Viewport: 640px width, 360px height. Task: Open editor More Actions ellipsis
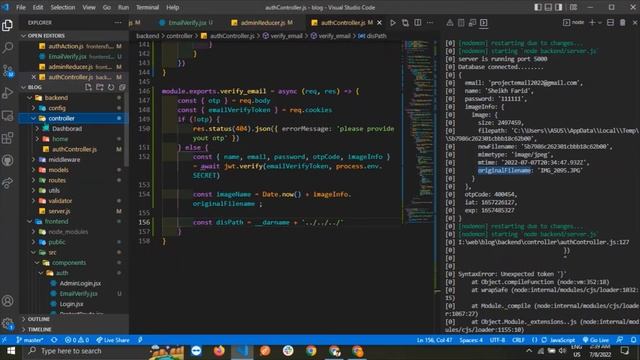tap(430, 23)
